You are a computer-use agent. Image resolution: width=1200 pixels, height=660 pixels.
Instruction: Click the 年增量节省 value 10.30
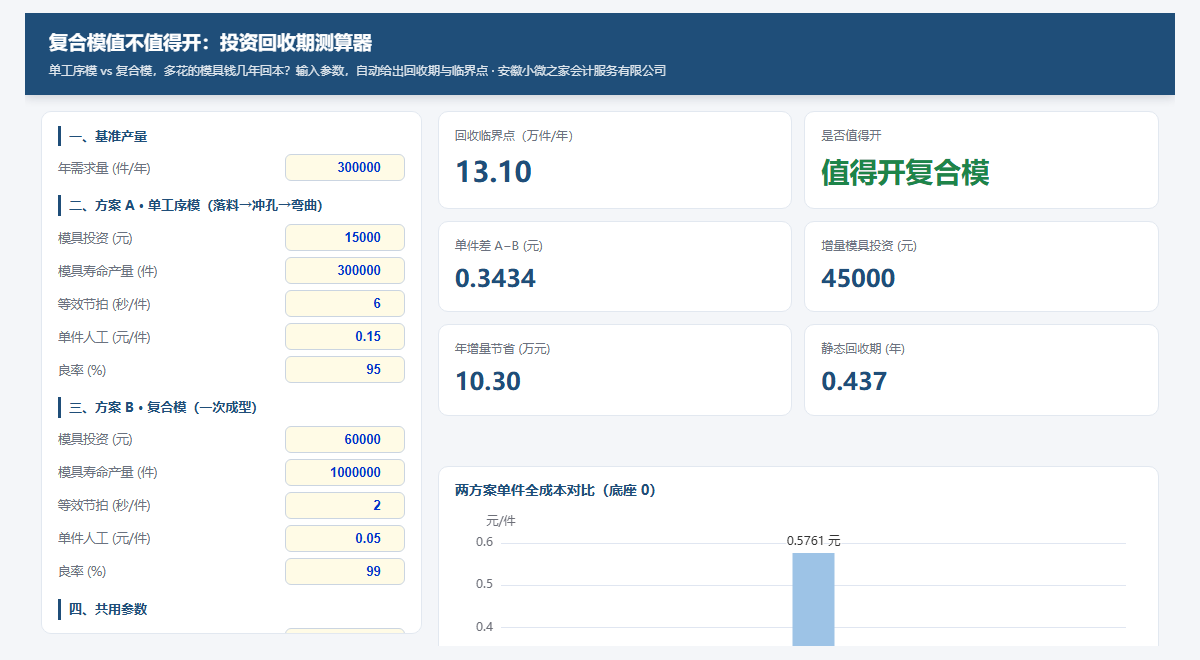tap(488, 381)
